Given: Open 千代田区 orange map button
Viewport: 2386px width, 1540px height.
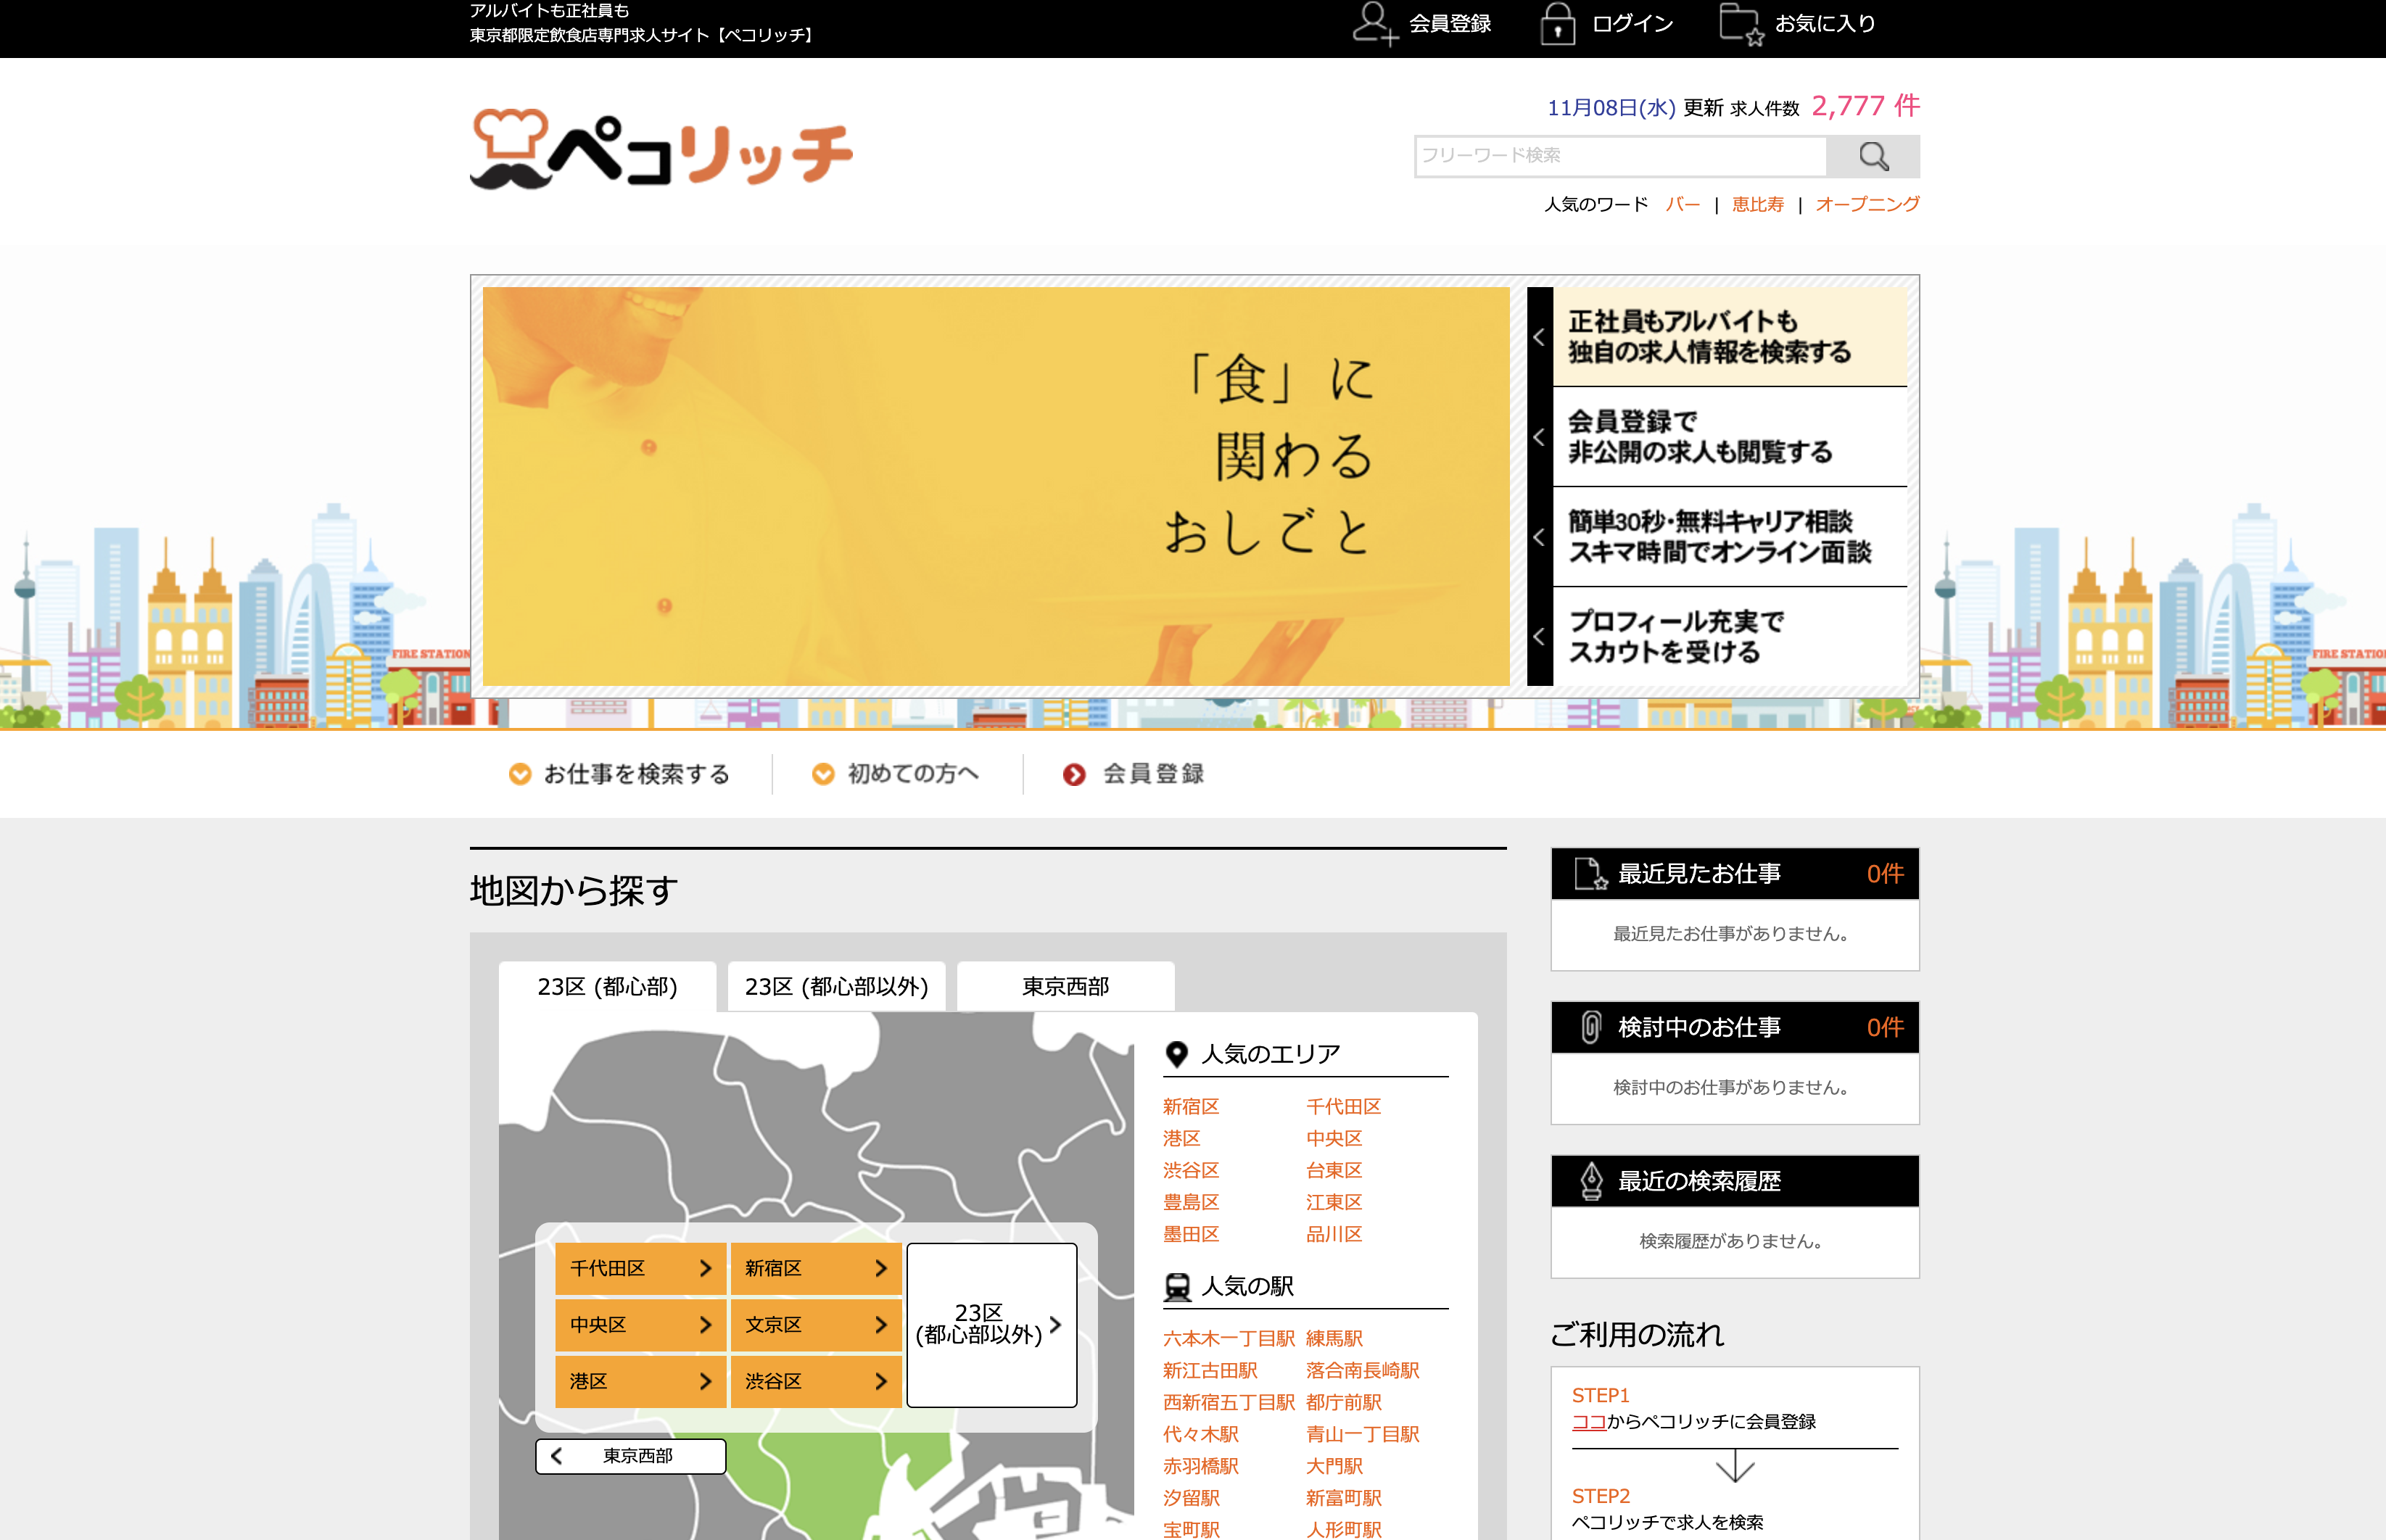Looking at the screenshot, I should coord(640,1268).
